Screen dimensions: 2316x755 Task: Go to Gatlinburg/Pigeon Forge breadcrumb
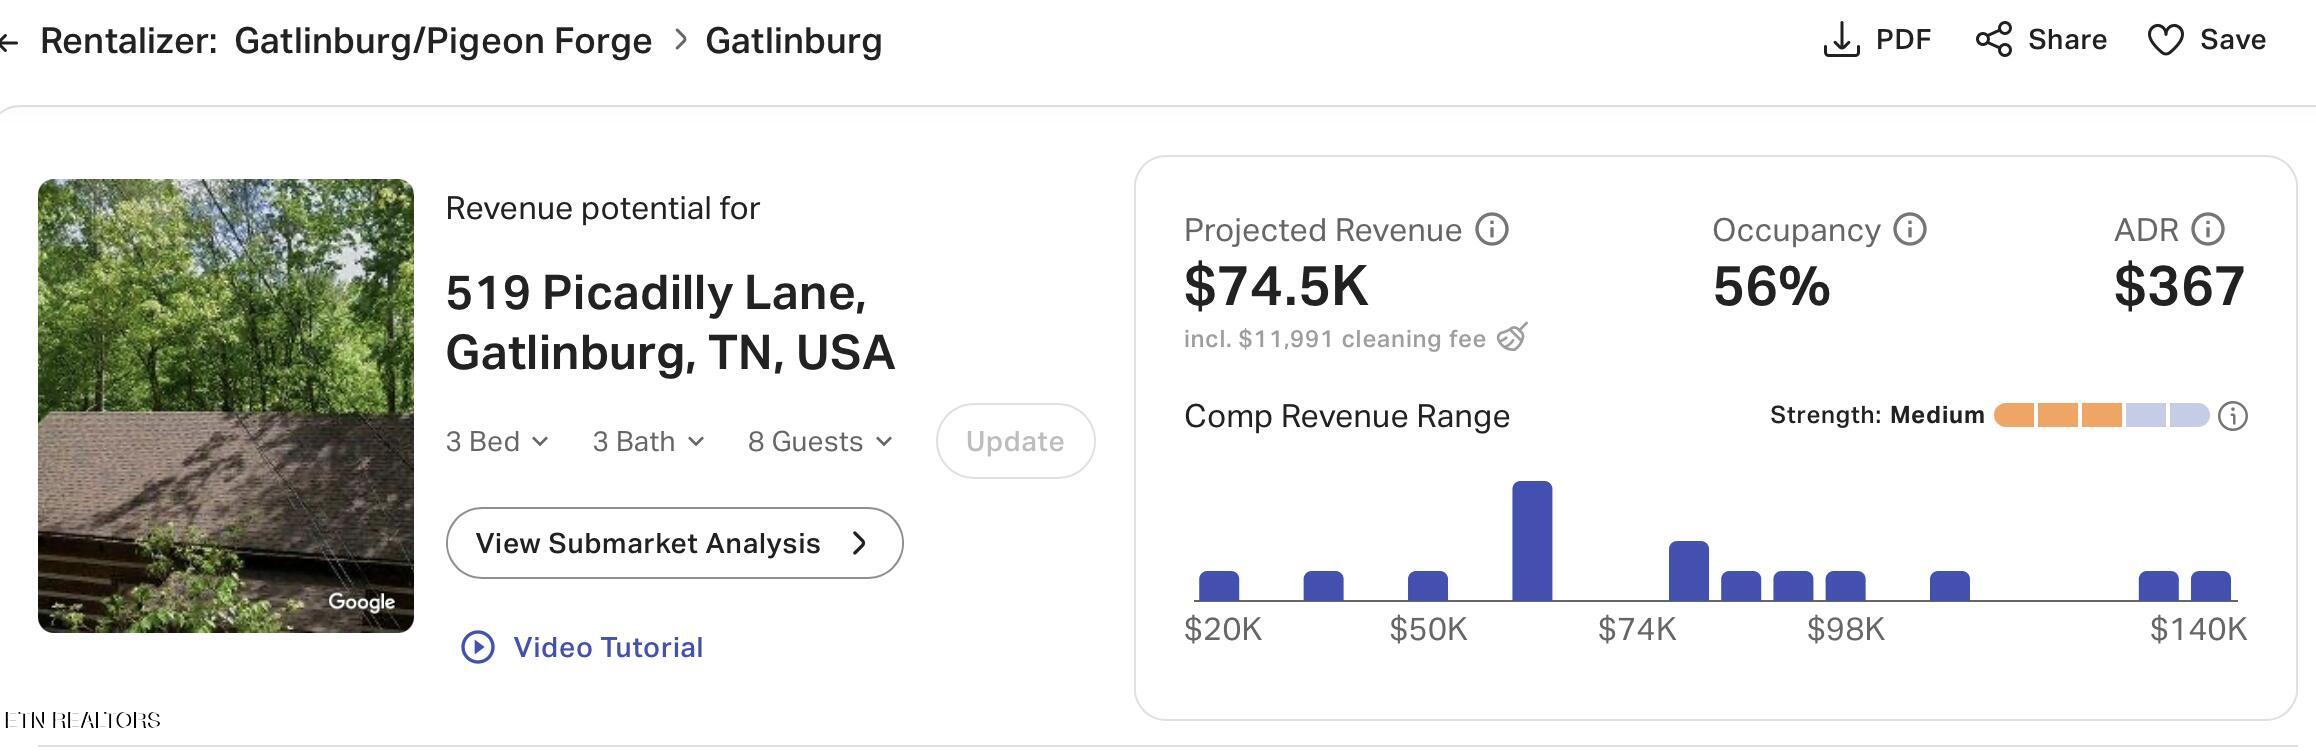pyautogui.click(x=443, y=41)
